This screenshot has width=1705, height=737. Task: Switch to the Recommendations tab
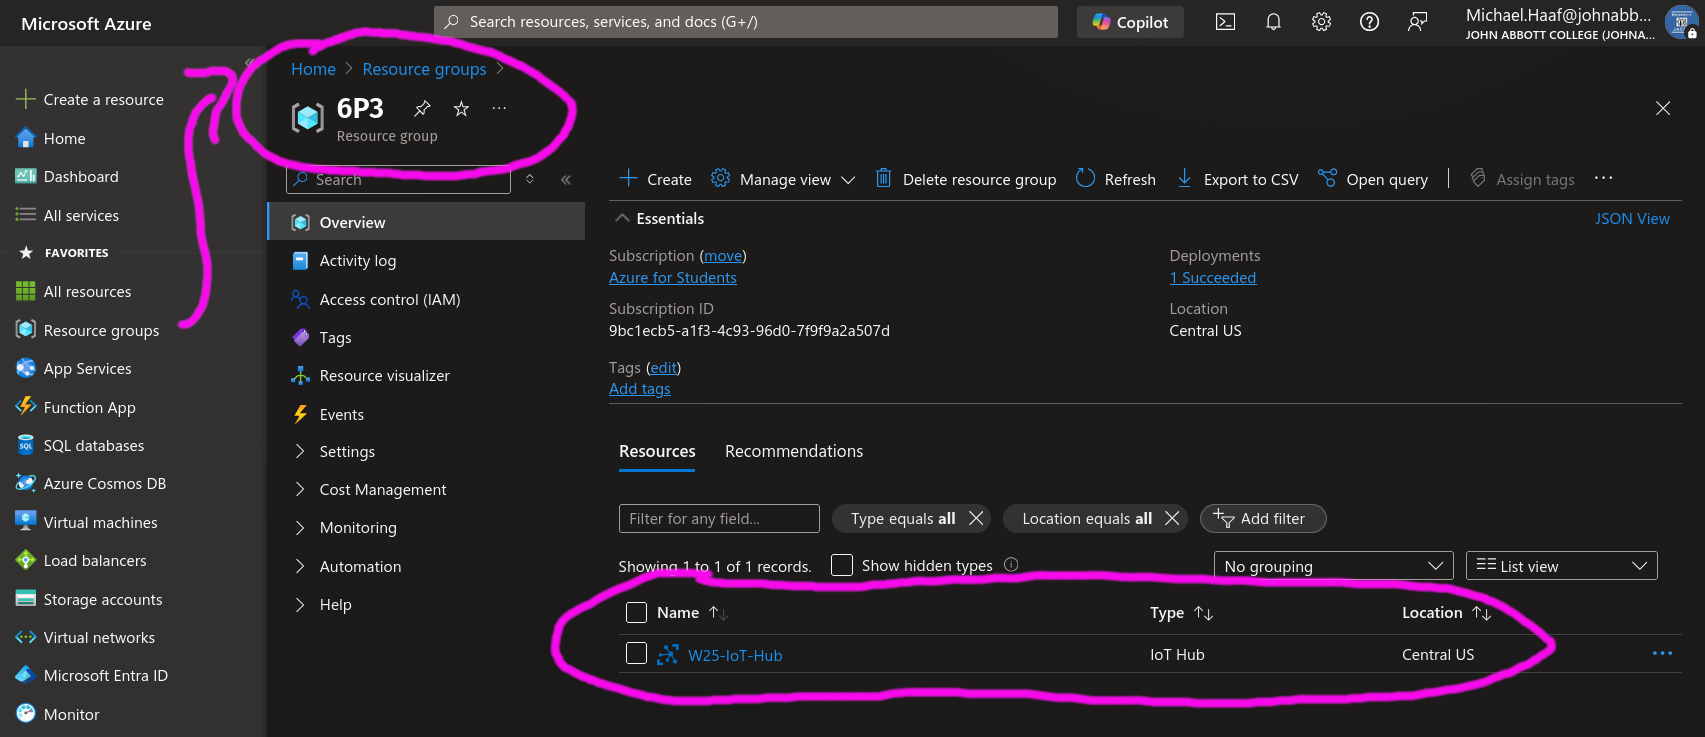(x=793, y=451)
